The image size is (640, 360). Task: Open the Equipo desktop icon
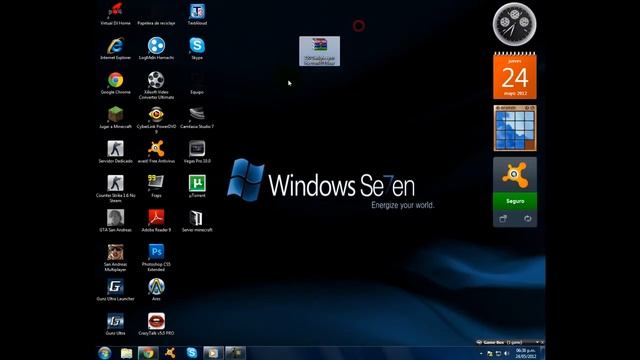pos(197,83)
